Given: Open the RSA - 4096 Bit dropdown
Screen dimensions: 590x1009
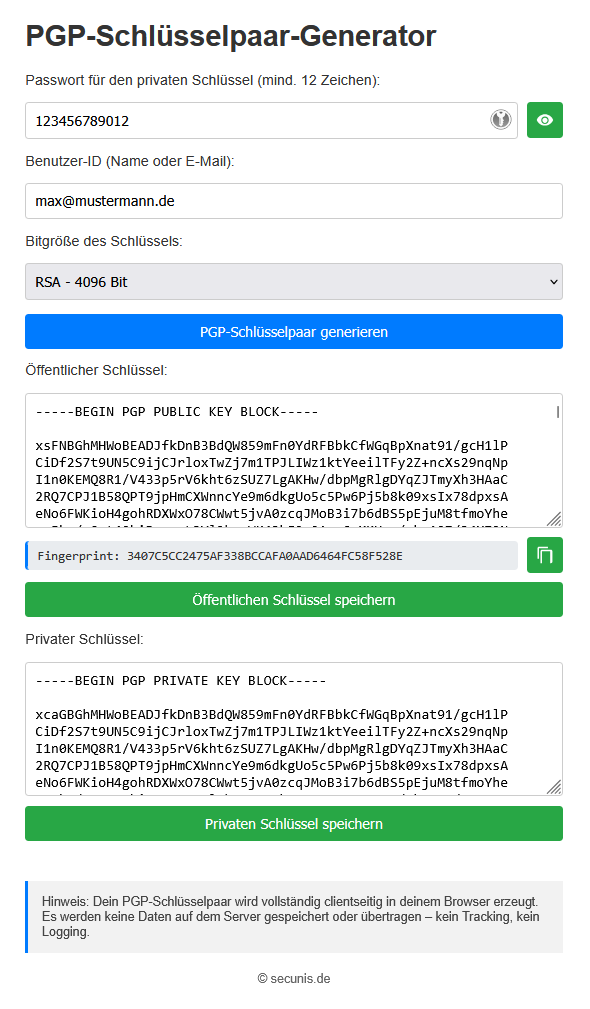Looking at the screenshot, I should [294, 282].
